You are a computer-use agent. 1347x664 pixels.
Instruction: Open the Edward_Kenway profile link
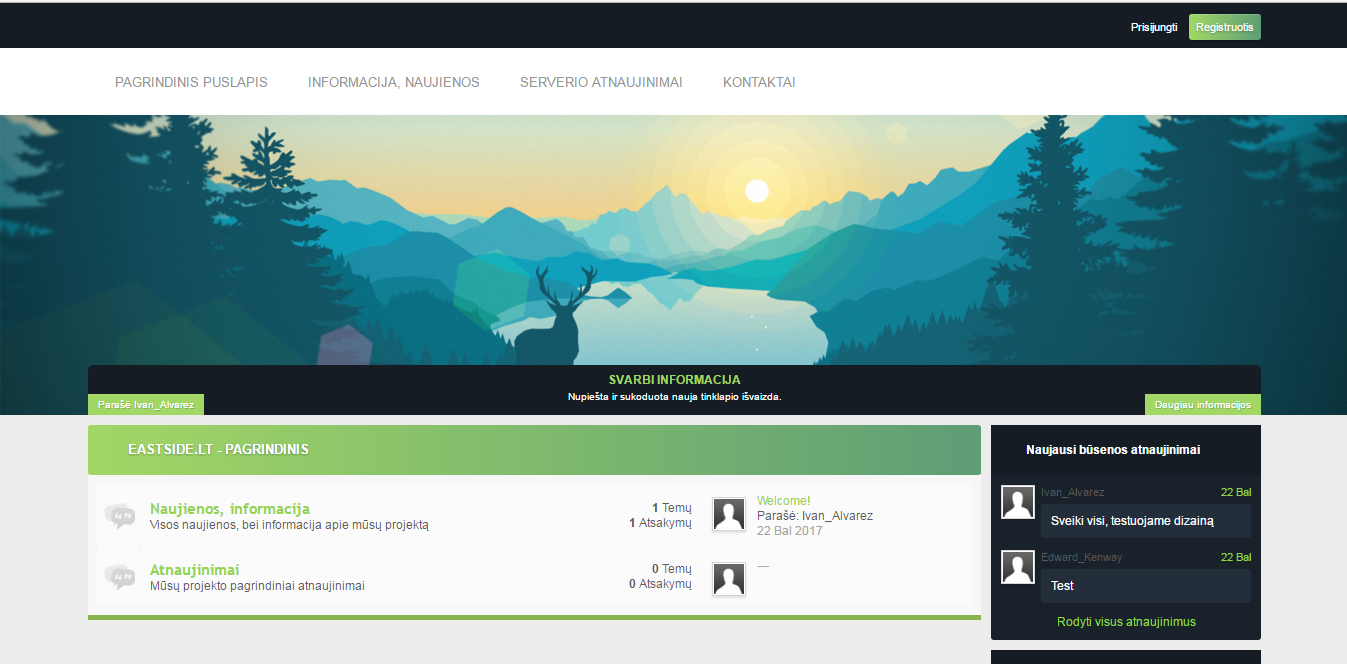pos(1082,557)
